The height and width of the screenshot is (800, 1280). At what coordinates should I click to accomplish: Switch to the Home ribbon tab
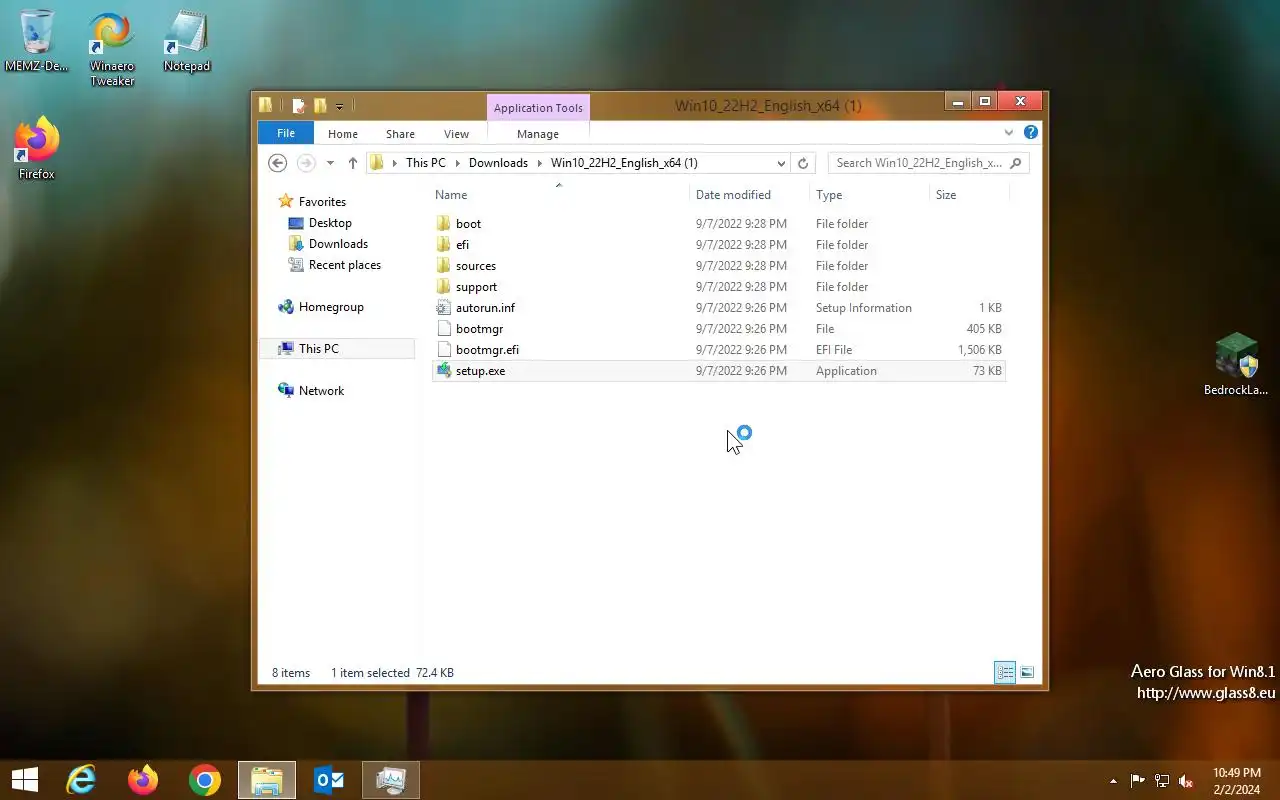(x=343, y=134)
